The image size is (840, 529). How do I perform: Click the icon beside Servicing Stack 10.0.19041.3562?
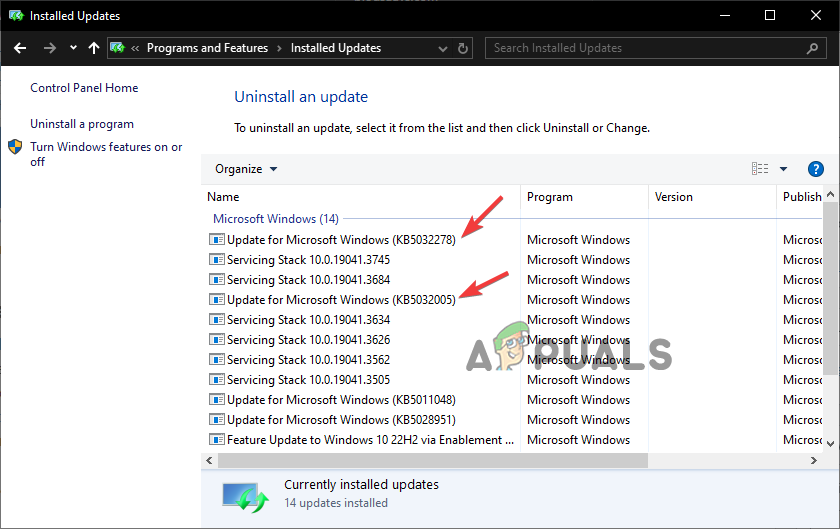(216, 360)
